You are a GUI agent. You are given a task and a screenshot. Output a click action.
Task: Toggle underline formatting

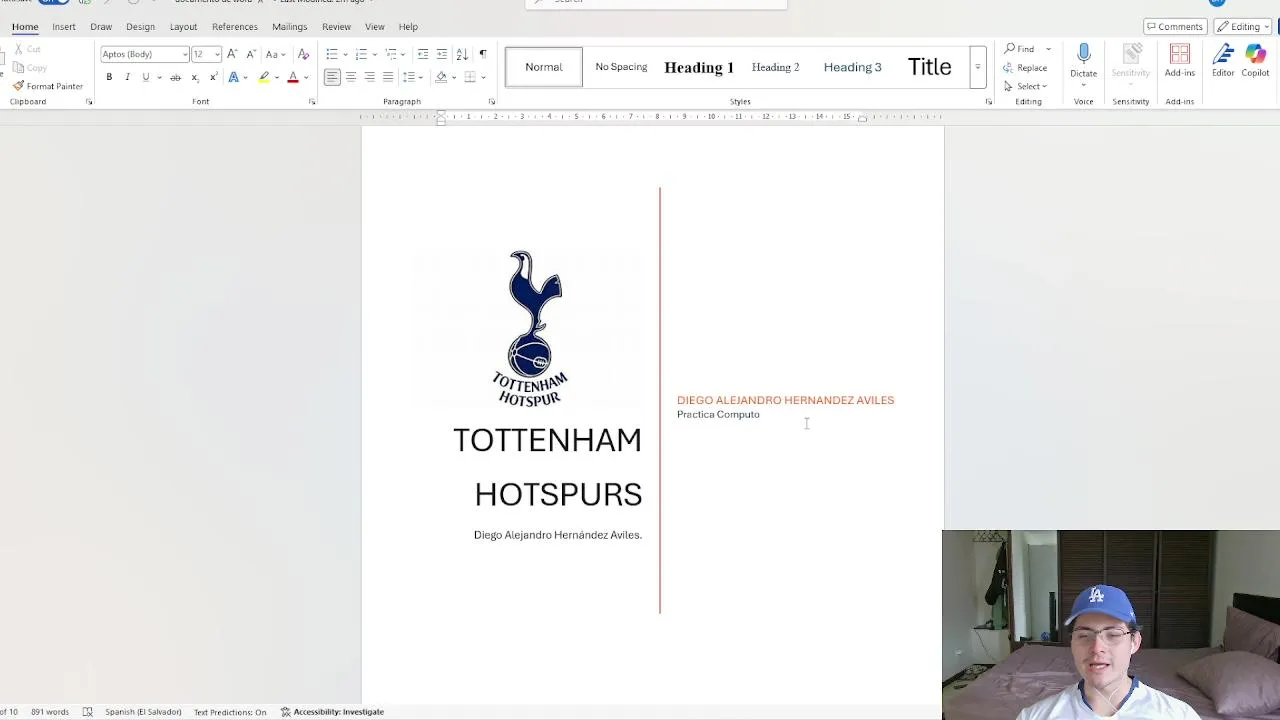point(145,77)
